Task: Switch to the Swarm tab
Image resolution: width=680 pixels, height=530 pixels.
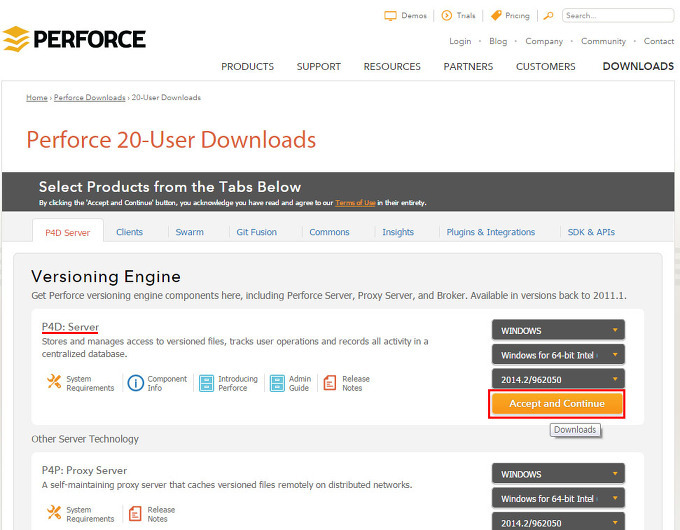Action: click(190, 232)
